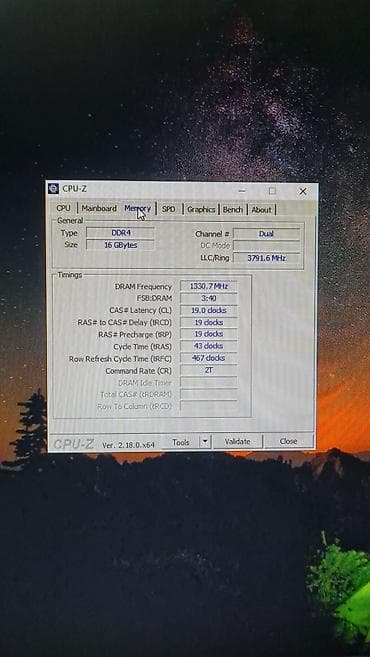The height and width of the screenshot is (657, 370).
Task: Click the Size field 16 GBytes
Action: pyautogui.click(x=120, y=245)
